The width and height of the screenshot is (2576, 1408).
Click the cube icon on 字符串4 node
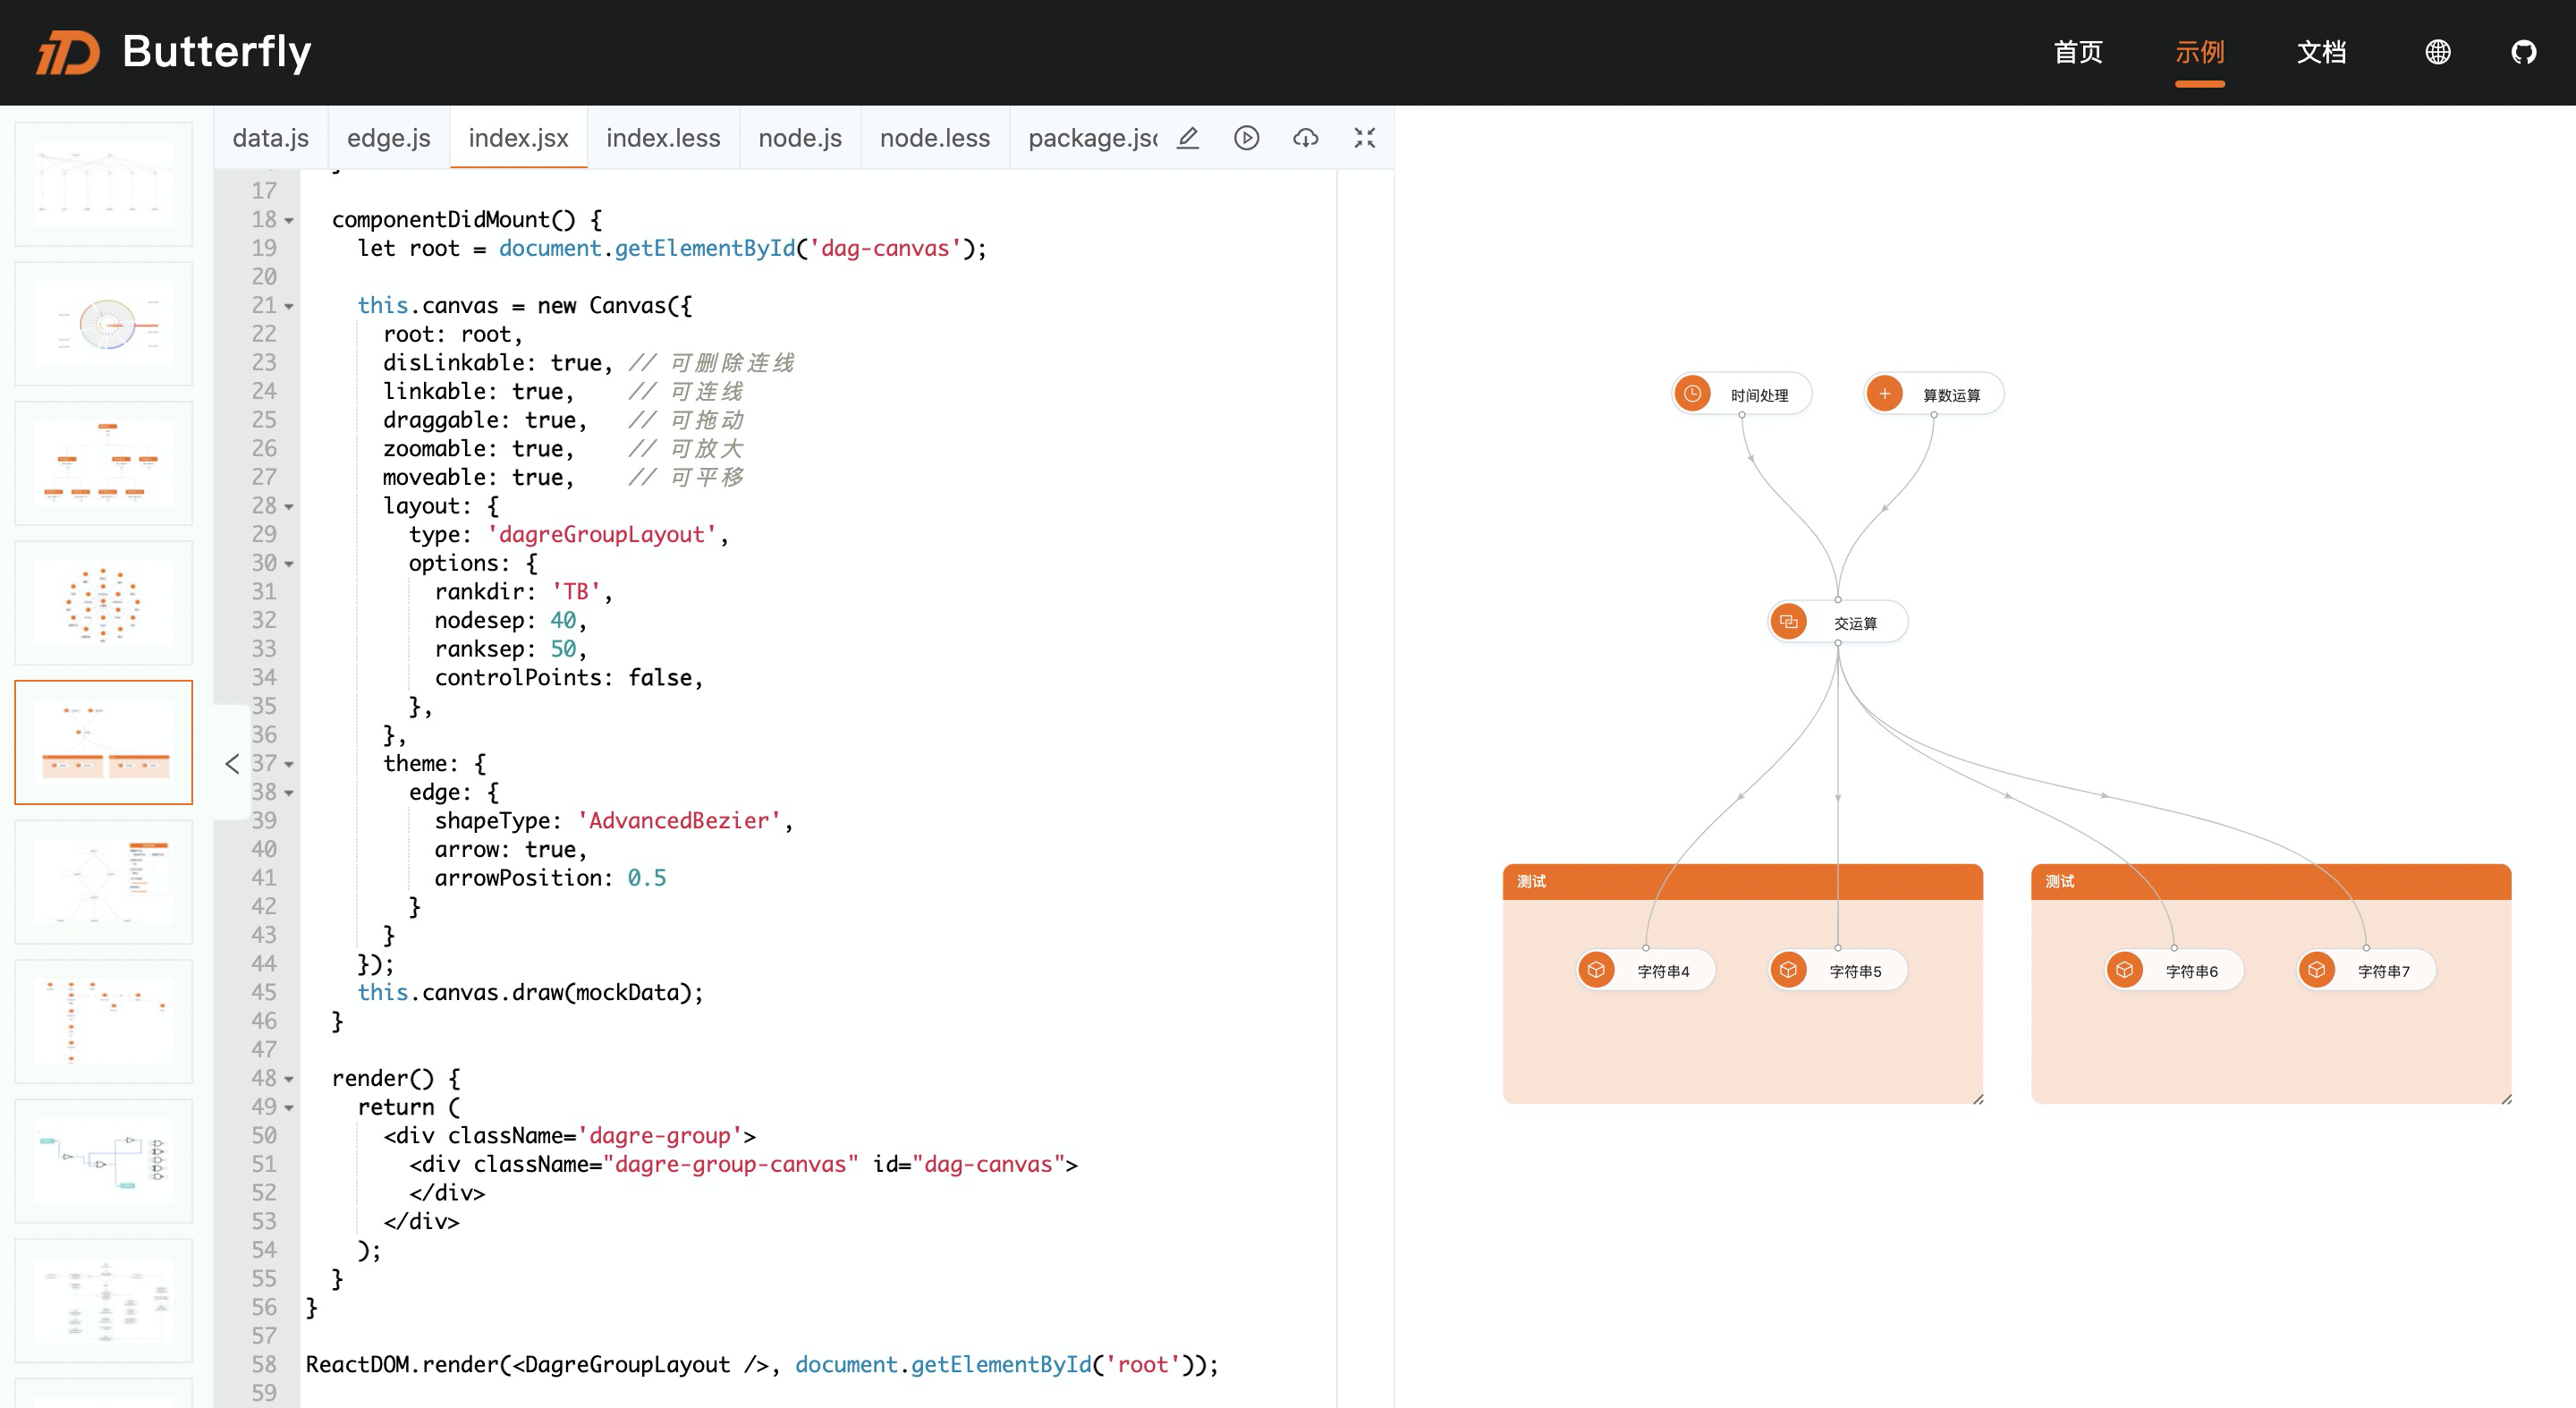click(x=1596, y=970)
